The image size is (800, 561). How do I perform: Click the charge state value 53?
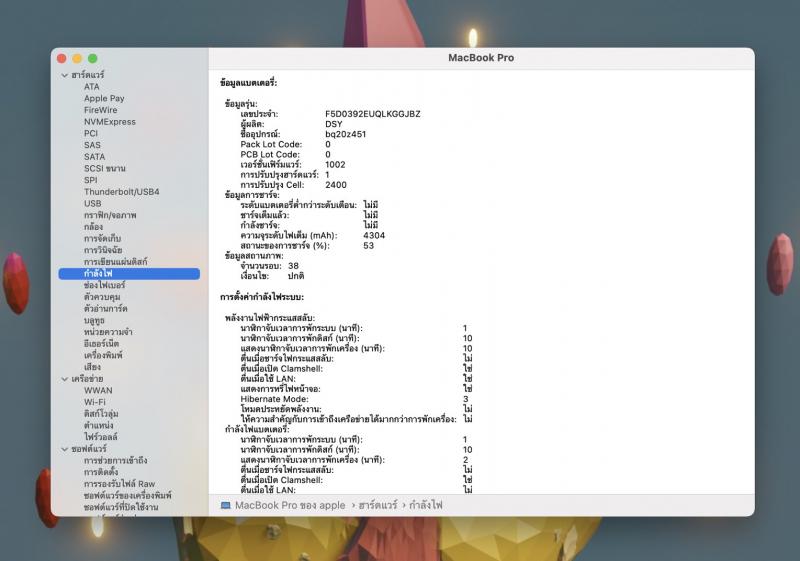(368, 246)
